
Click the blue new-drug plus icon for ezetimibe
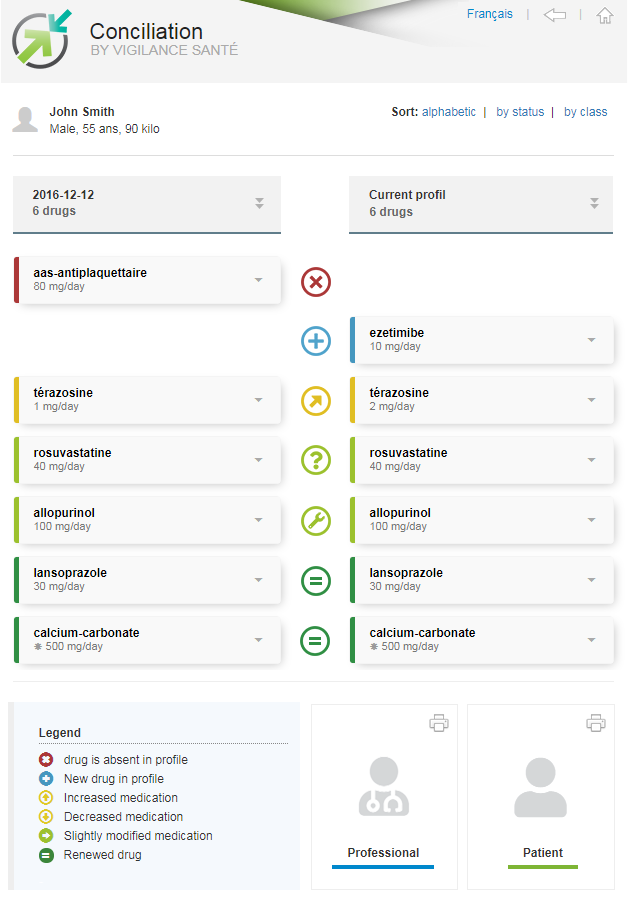tap(316, 341)
